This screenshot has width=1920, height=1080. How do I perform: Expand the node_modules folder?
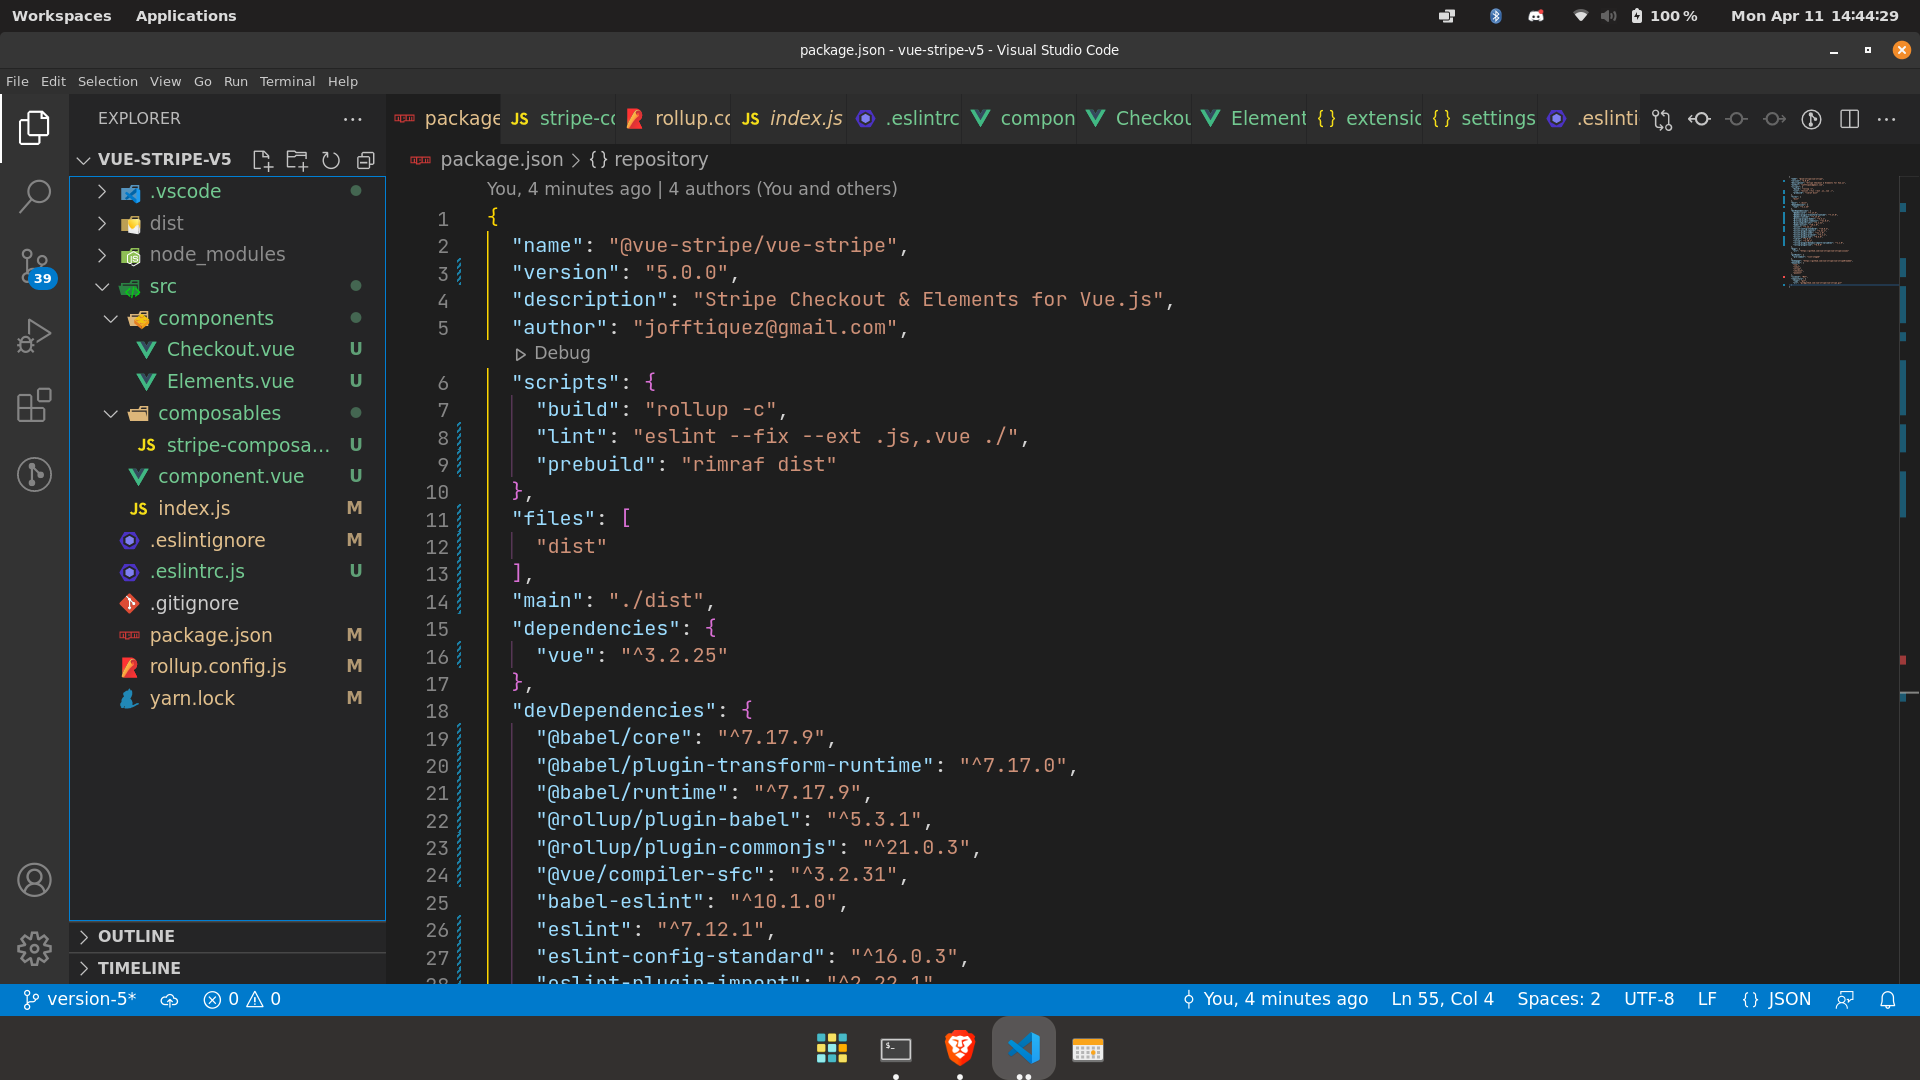pyautogui.click(x=216, y=254)
